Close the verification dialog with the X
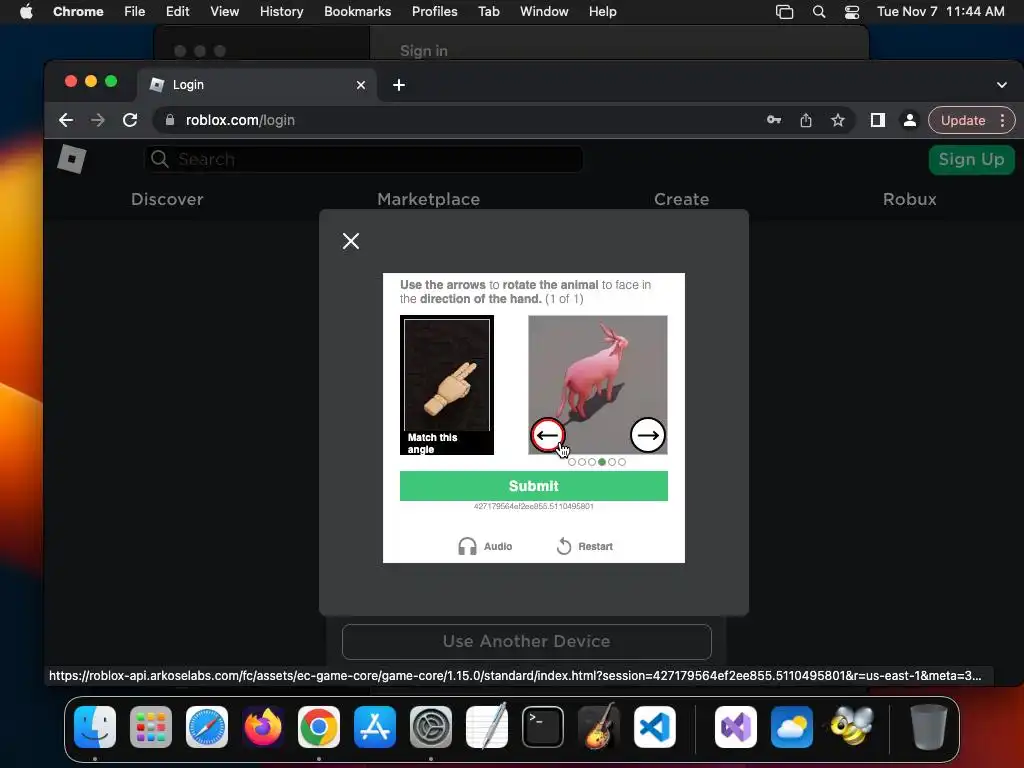This screenshot has height=768, width=1024. tap(351, 241)
